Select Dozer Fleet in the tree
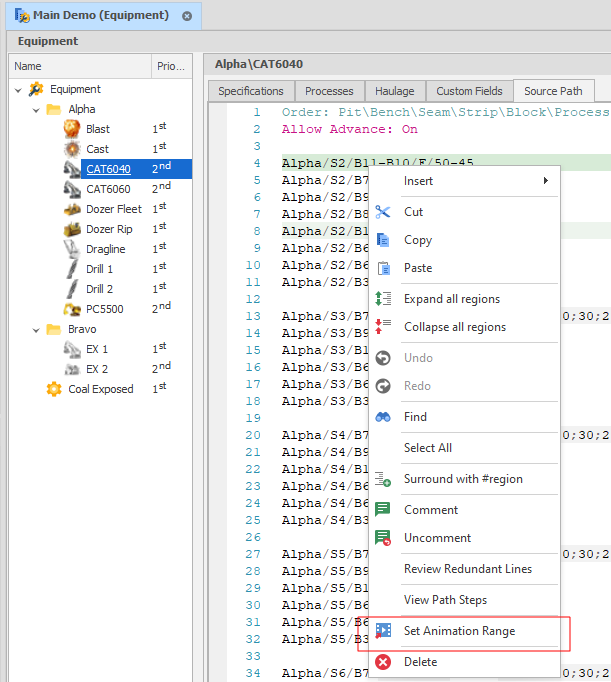611x682 pixels. pyautogui.click(x=114, y=209)
